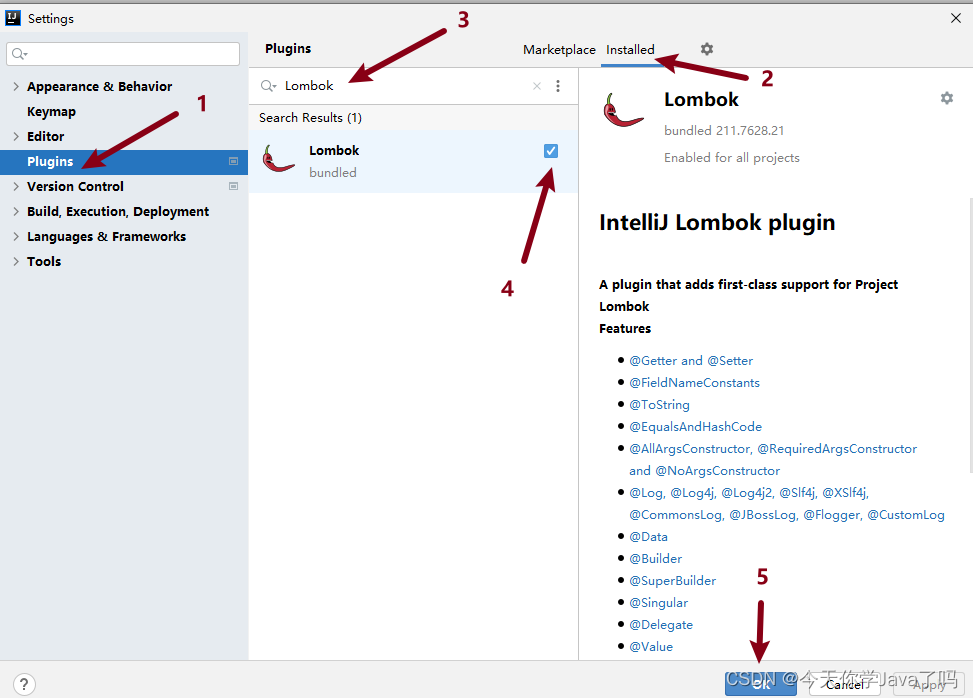Click project-level marker icon beside Plugins

233,161
